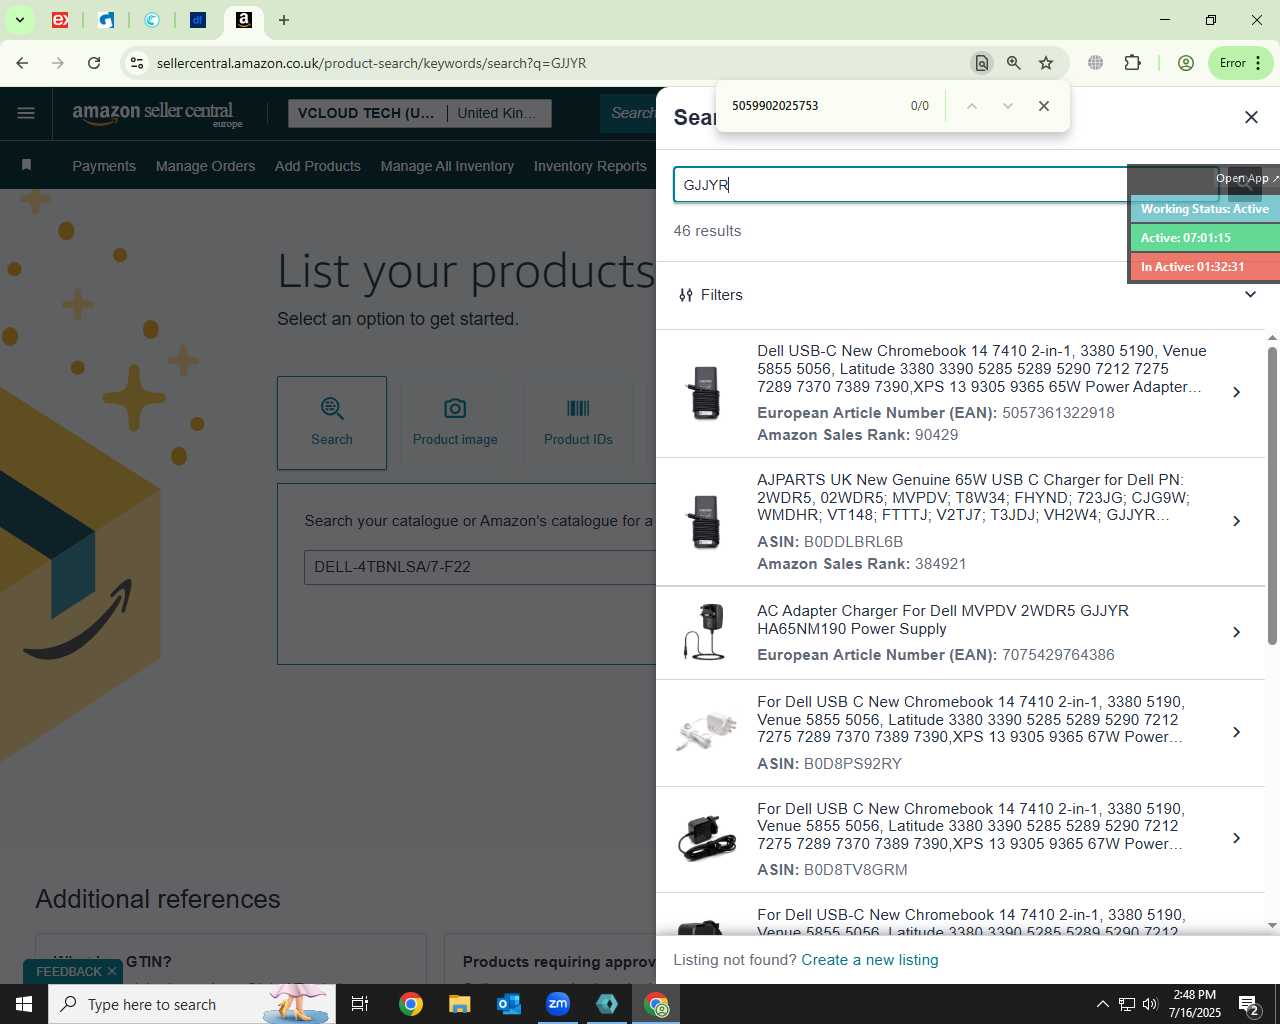Viewport: 1280px width, 1024px height.
Task: Expand the B0D8PS92RY result arrow
Action: pos(1237,732)
